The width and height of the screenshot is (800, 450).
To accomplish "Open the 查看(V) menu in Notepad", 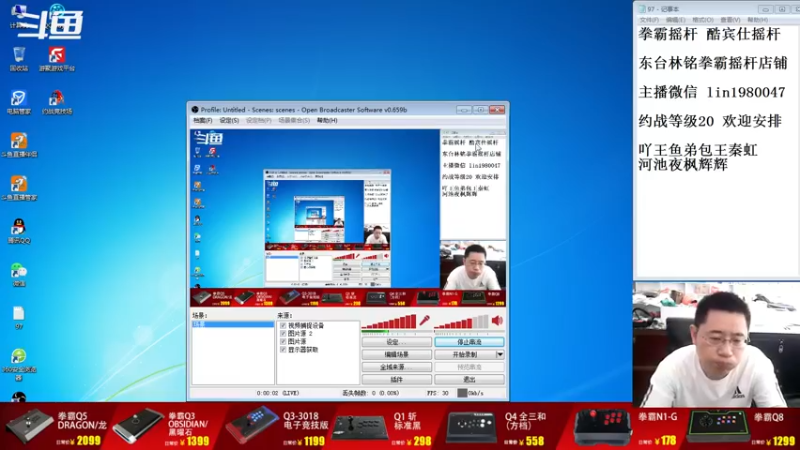I will 730,20.
